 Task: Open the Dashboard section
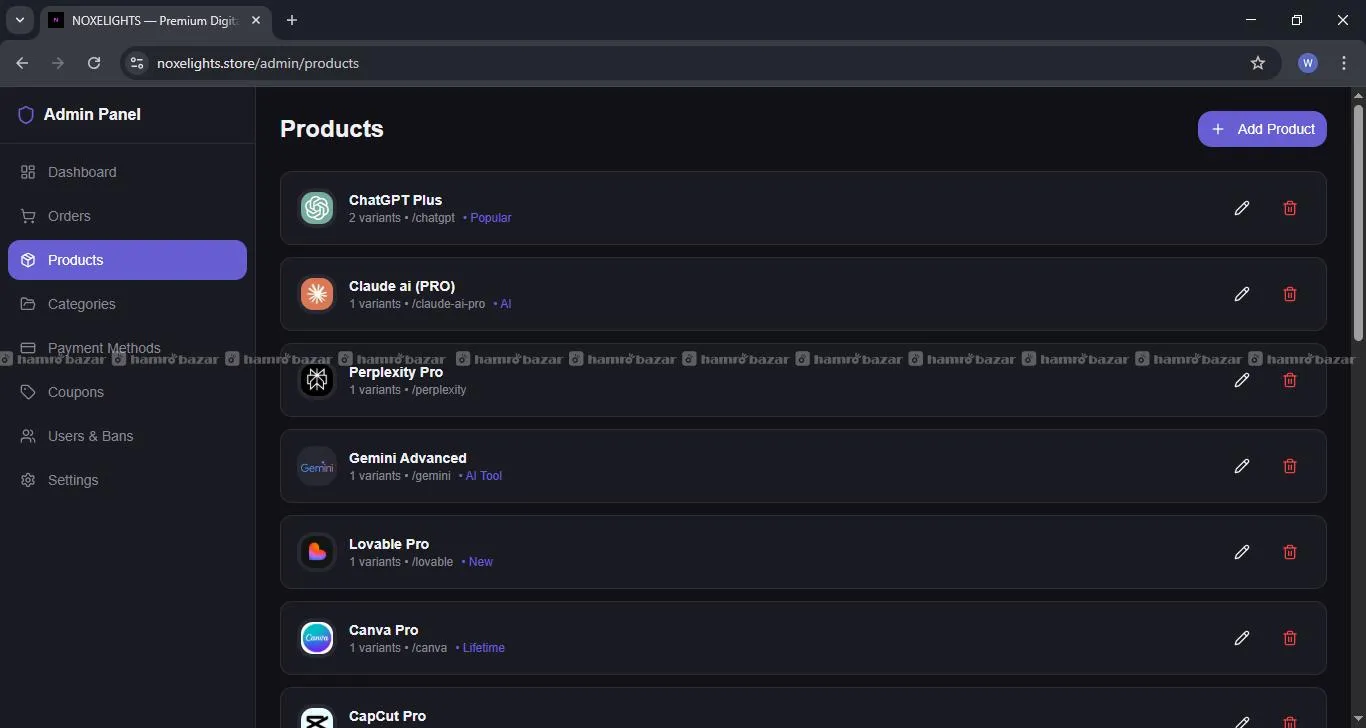82,172
